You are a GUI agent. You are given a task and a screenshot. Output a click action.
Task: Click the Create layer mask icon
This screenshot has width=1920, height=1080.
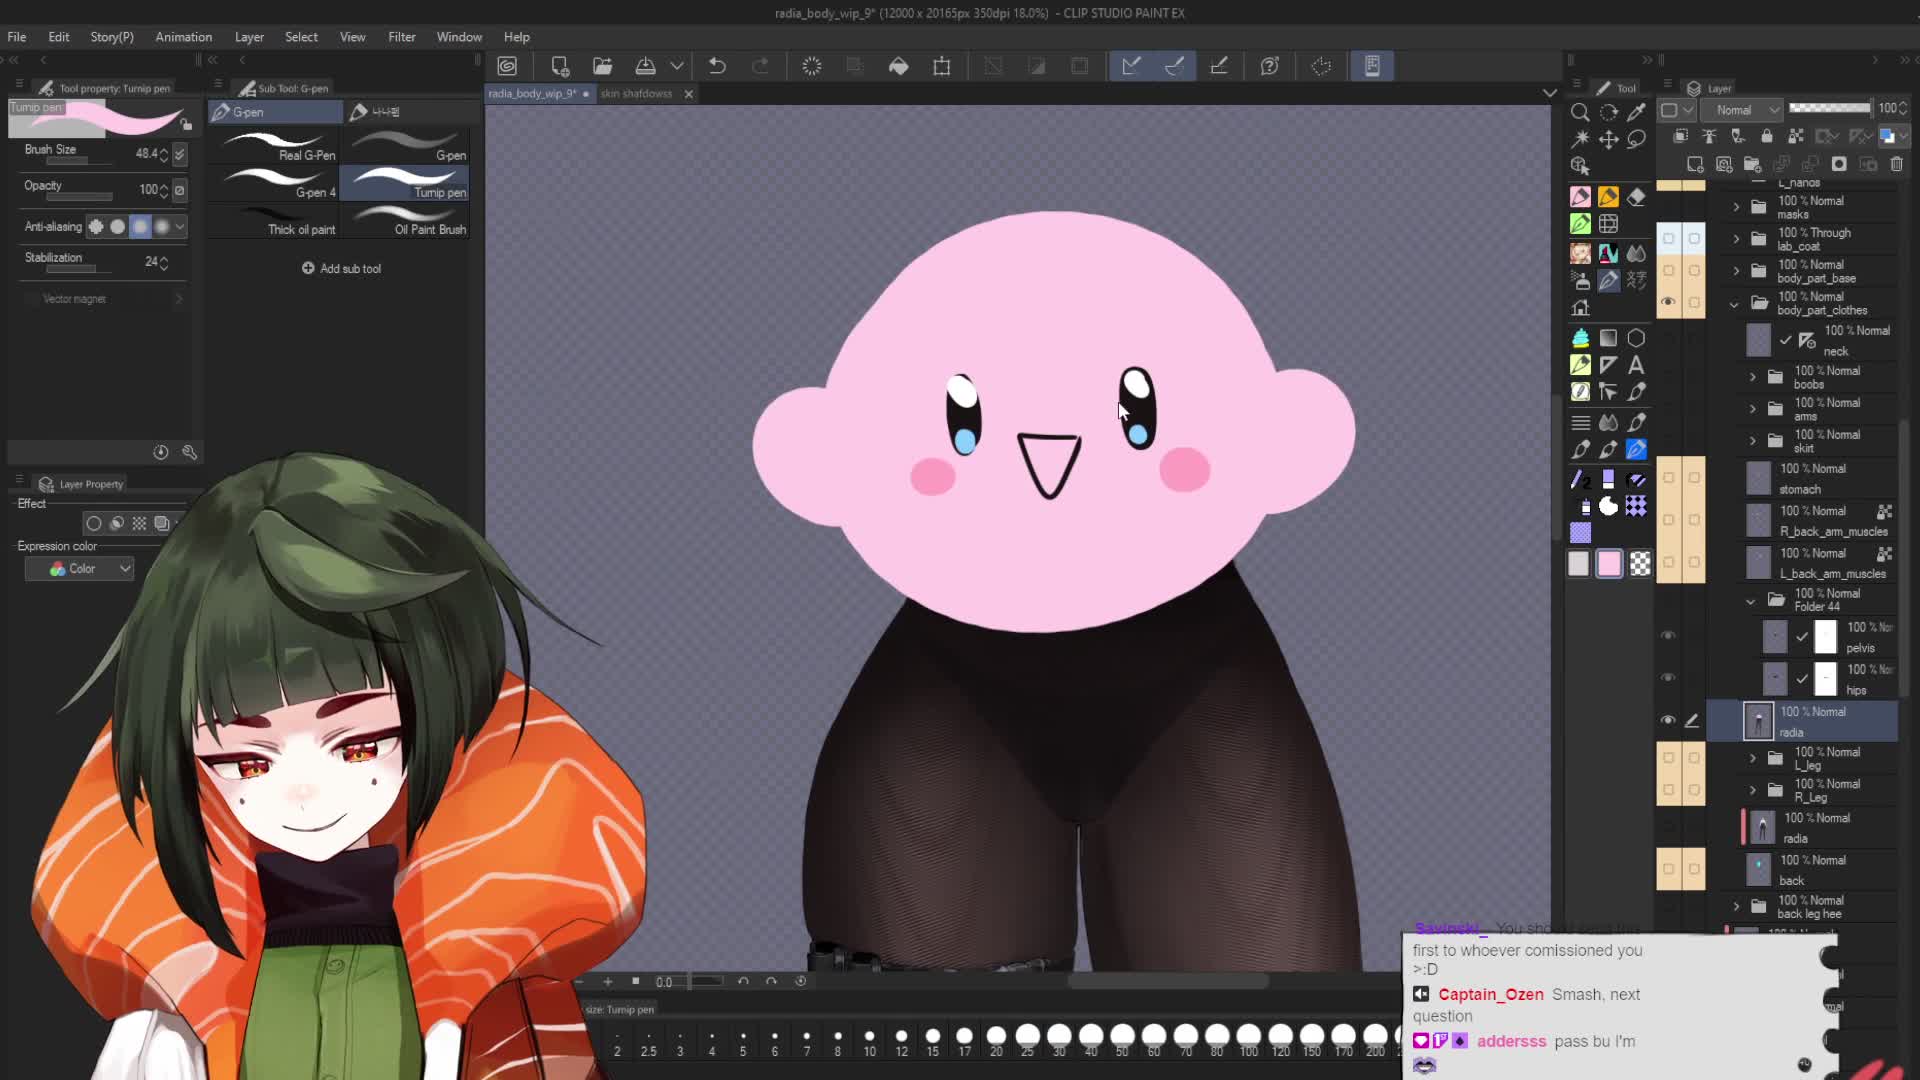pos(1839,164)
